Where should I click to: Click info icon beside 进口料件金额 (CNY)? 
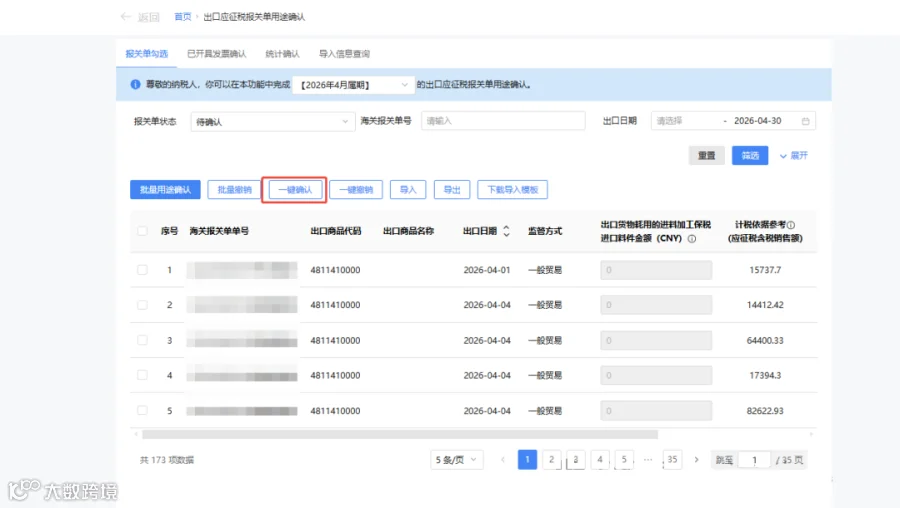coord(692,239)
